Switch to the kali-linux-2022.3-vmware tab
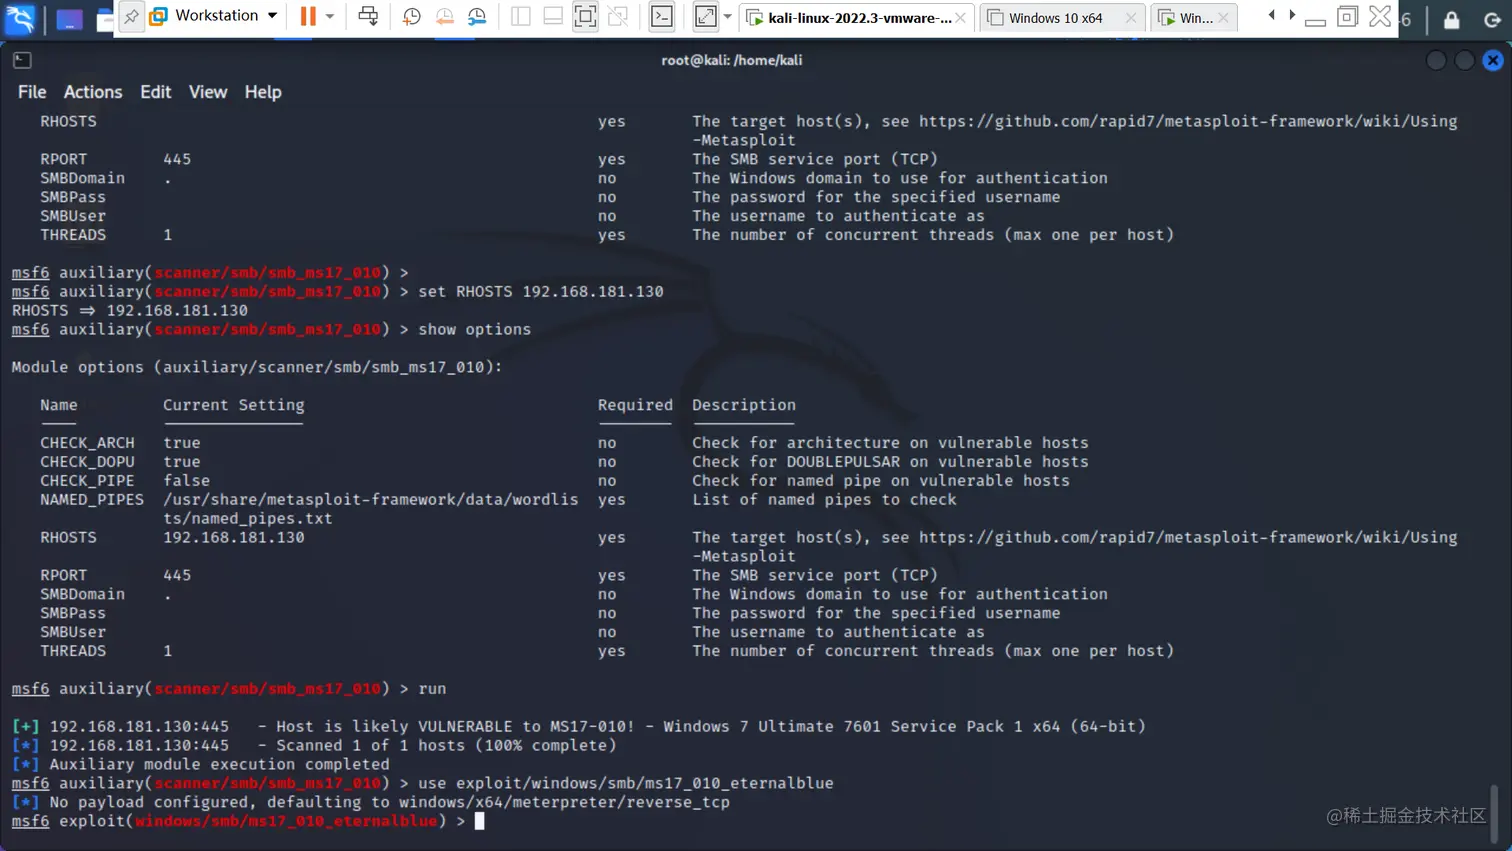1512x851 pixels. (x=856, y=18)
